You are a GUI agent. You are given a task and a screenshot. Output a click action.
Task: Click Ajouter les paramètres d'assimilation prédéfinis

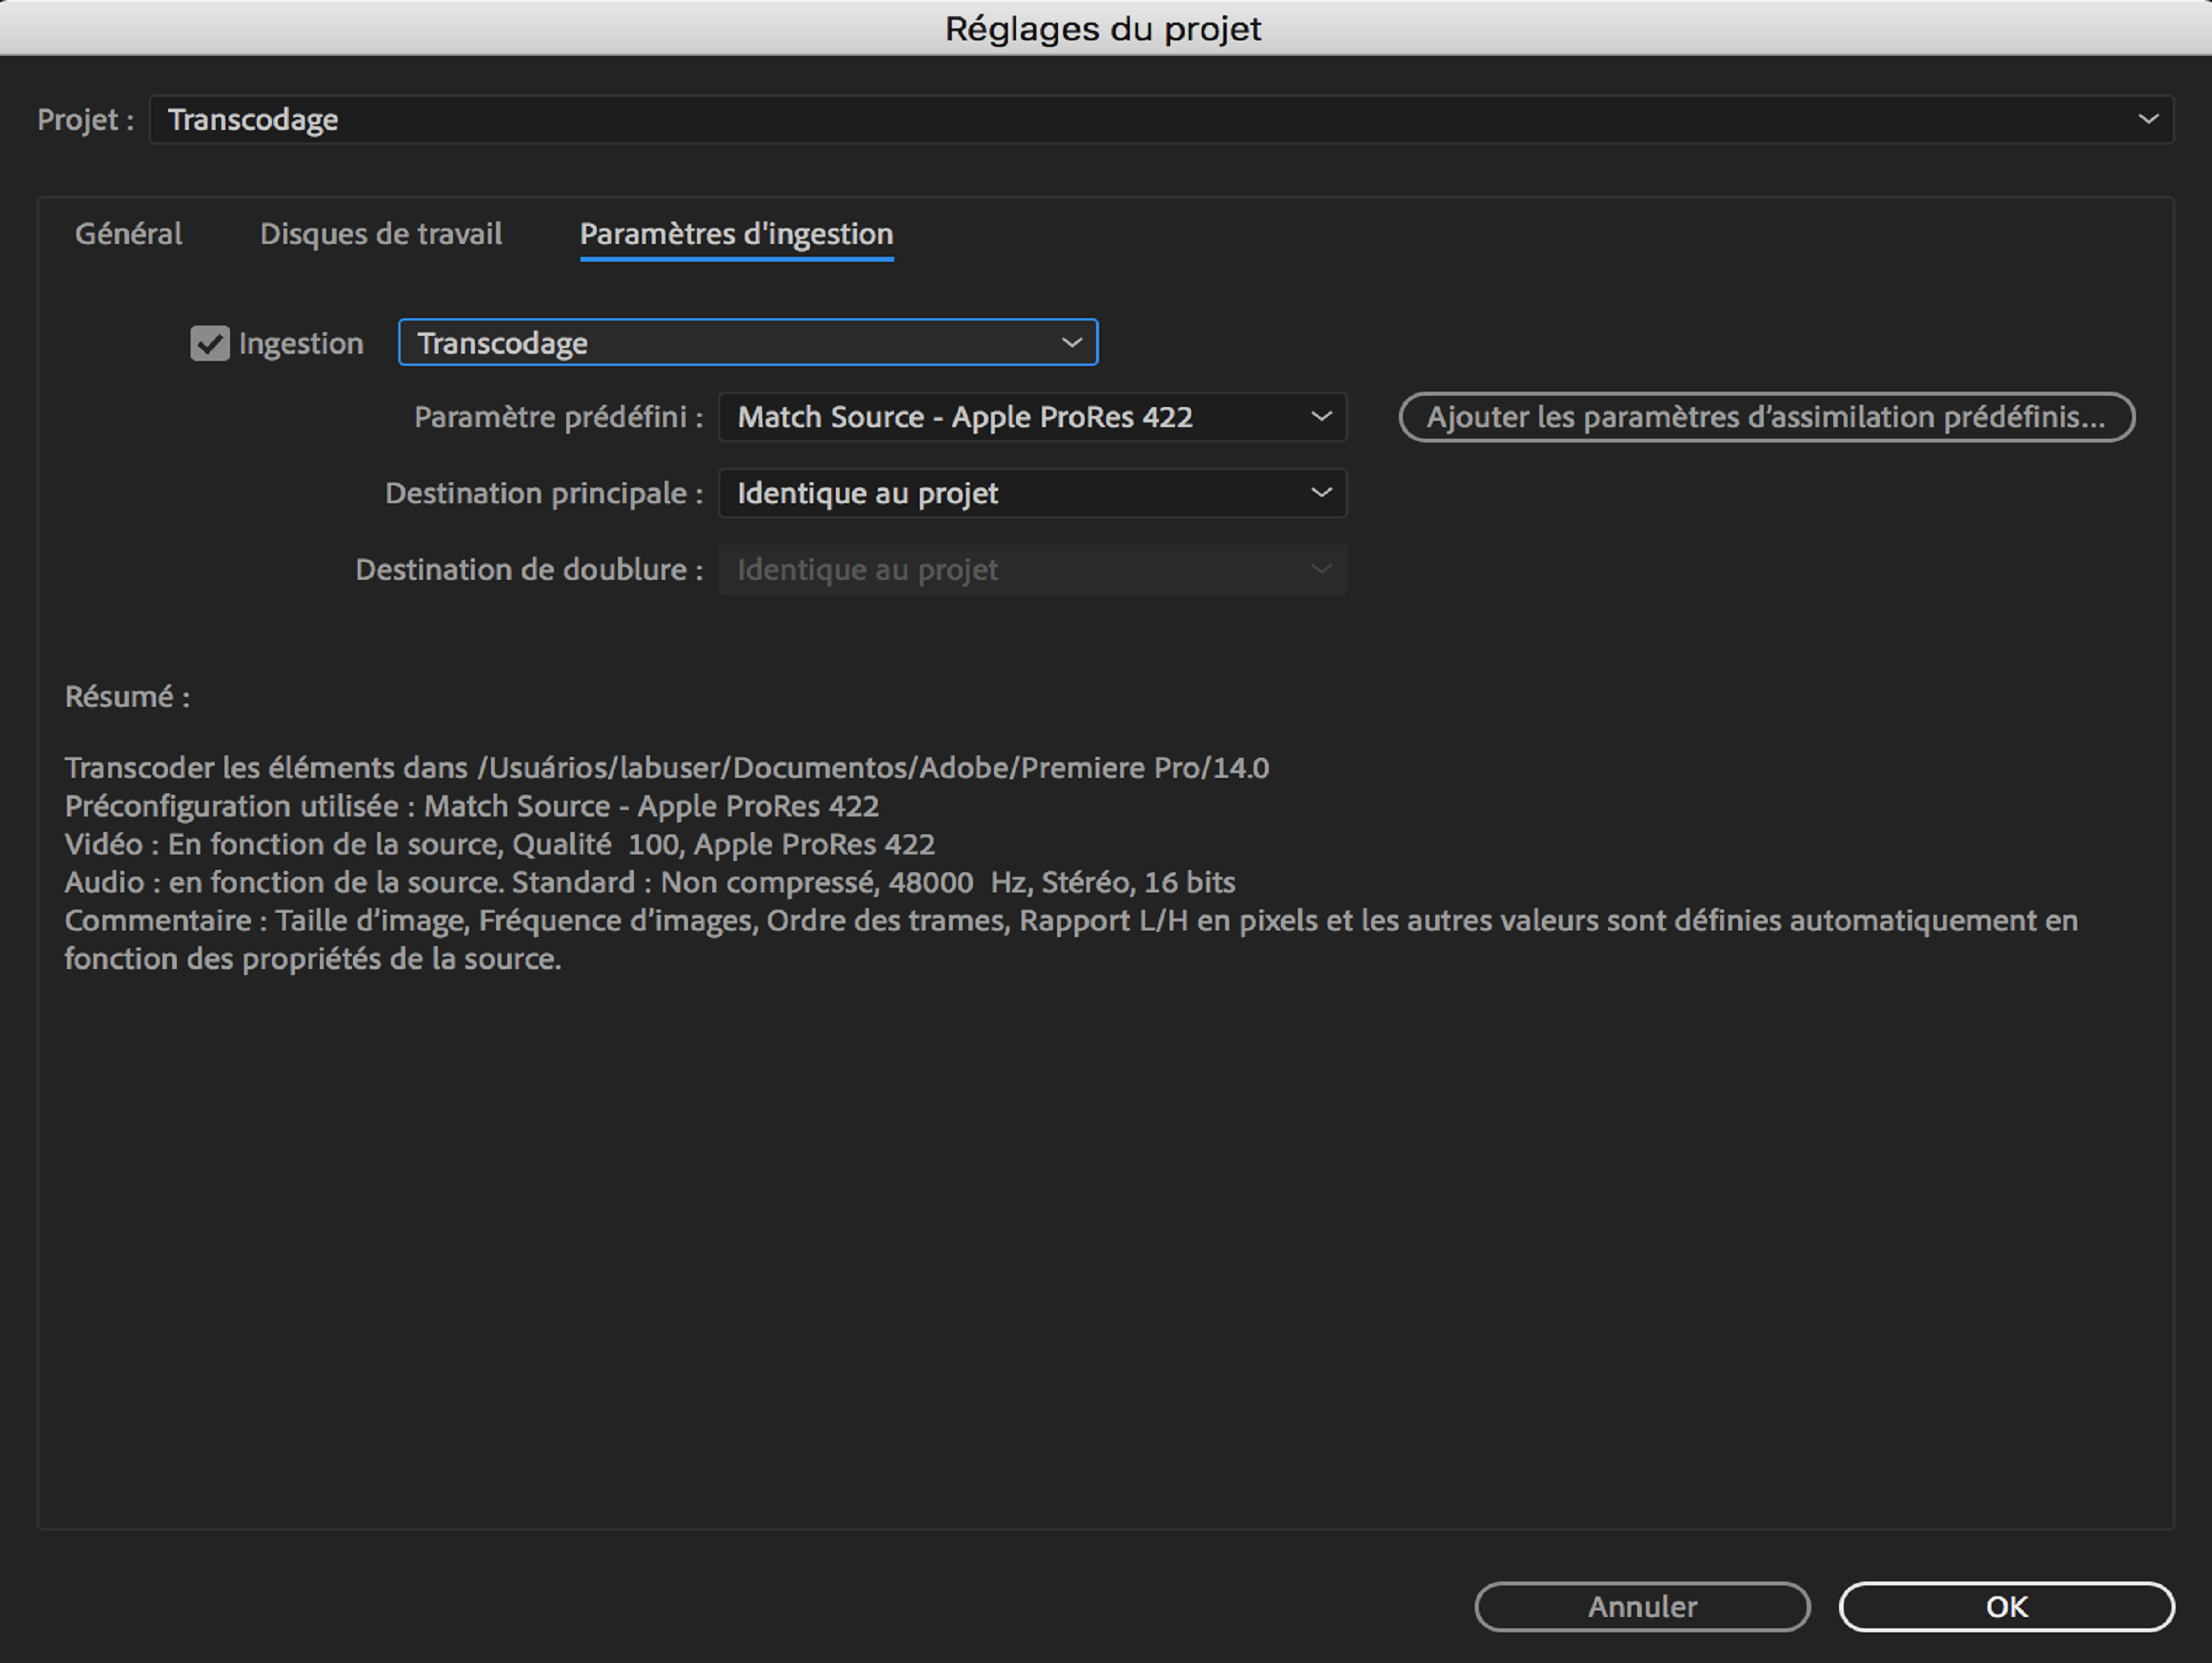click(1766, 417)
